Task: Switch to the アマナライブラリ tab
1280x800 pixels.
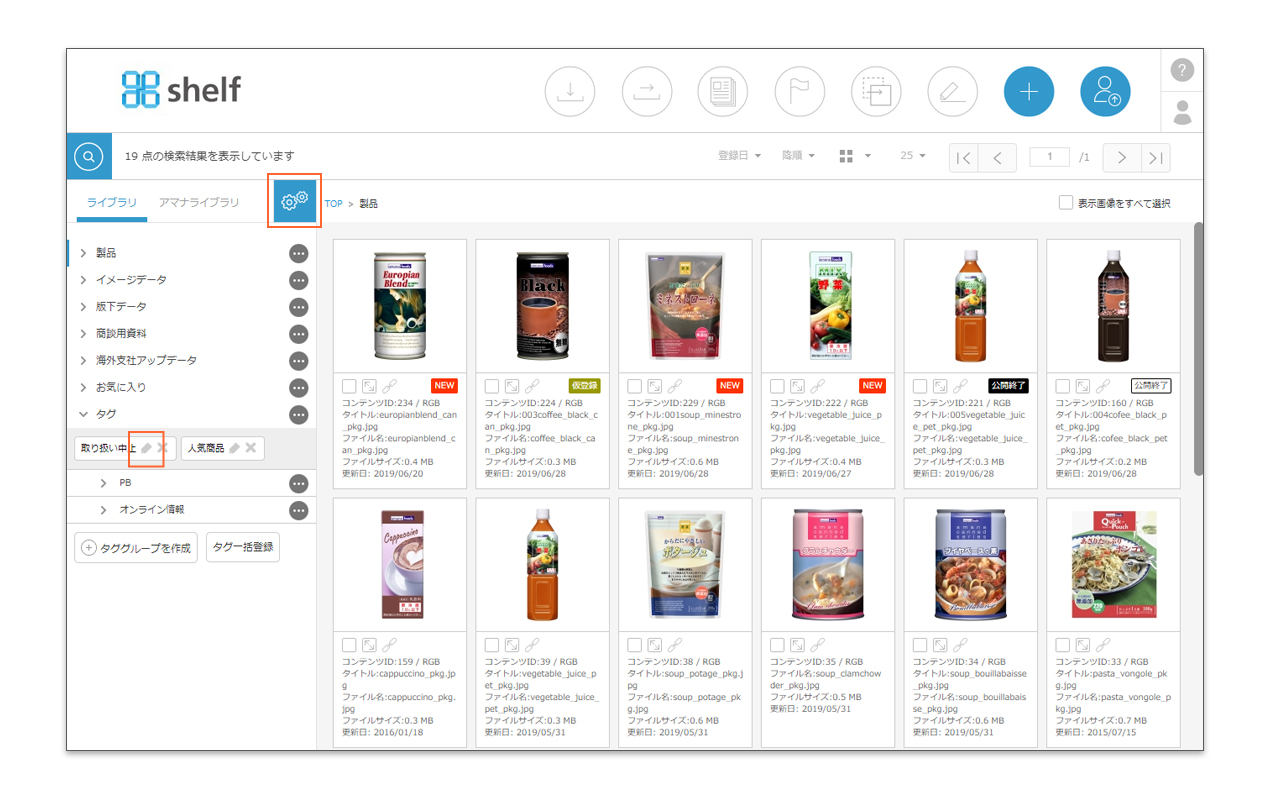Action: (x=199, y=203)
